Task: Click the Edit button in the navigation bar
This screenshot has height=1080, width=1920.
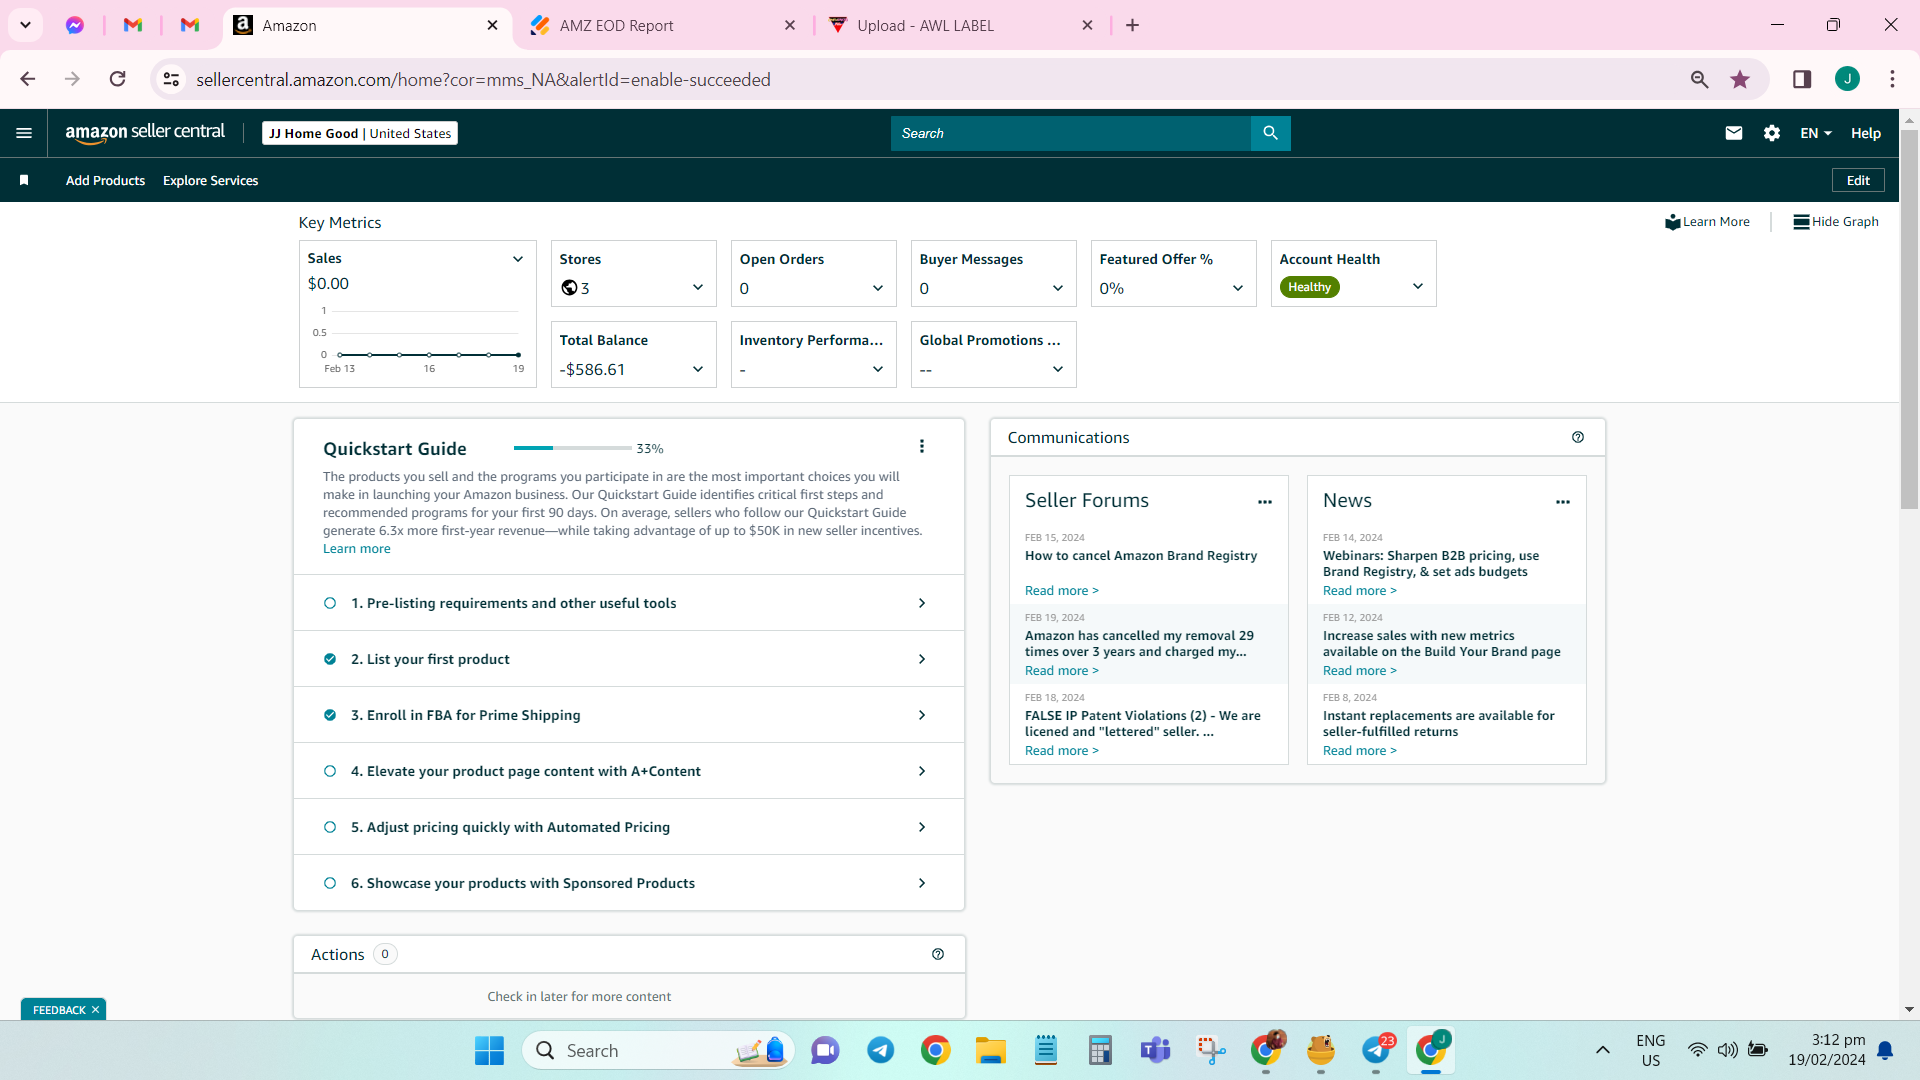Action: point(1858,180)
